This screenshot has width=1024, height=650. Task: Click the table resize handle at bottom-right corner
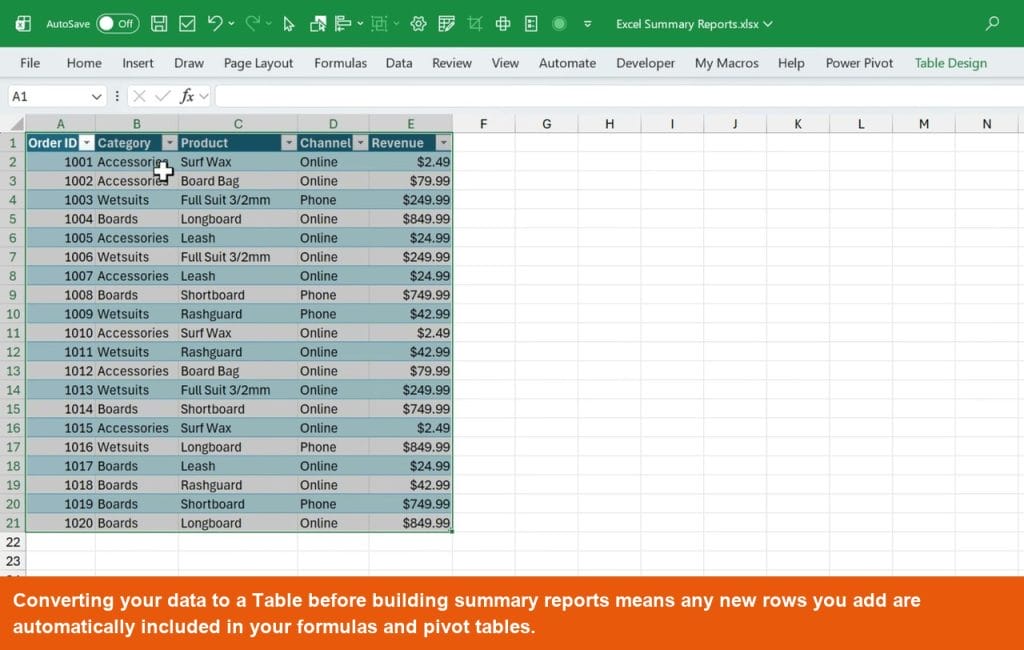pos(451,531)
